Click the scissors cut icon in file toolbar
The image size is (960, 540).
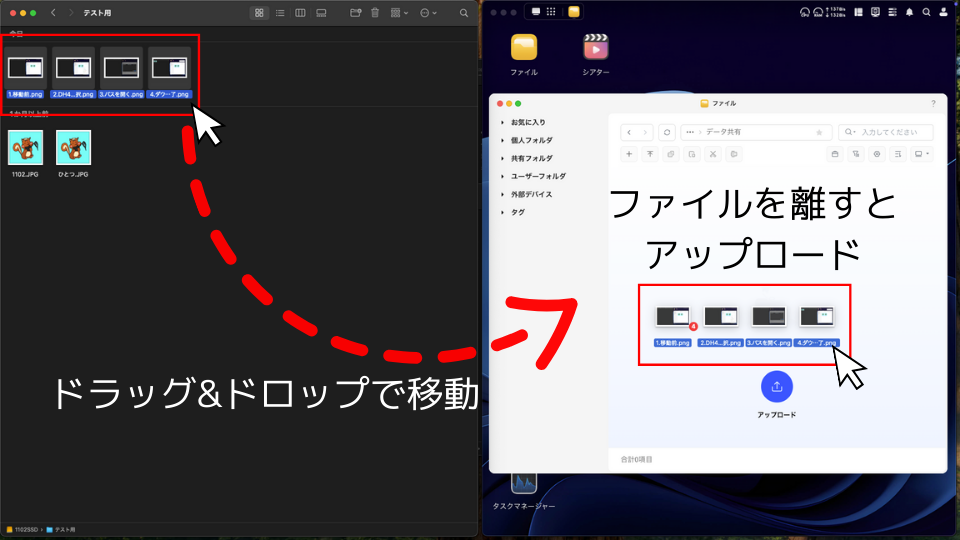coord(713,154)
